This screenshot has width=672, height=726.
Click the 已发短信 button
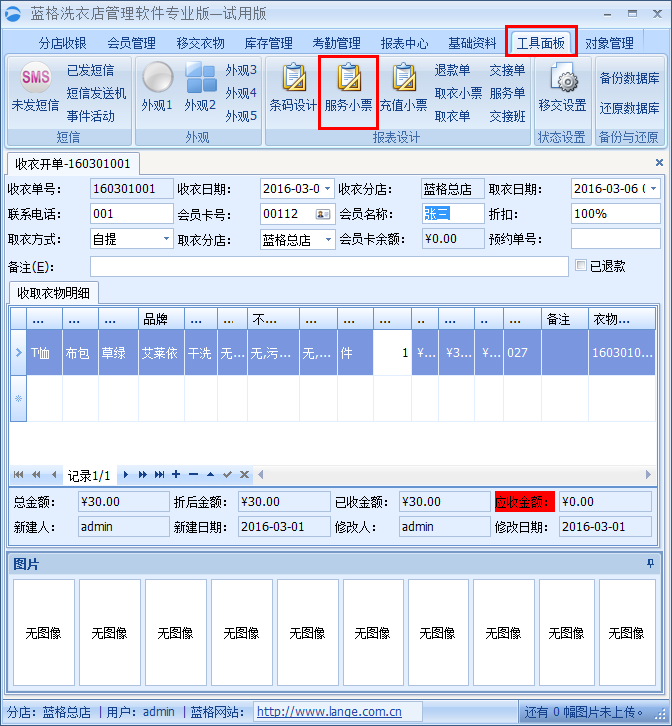(x=91, y=70)
